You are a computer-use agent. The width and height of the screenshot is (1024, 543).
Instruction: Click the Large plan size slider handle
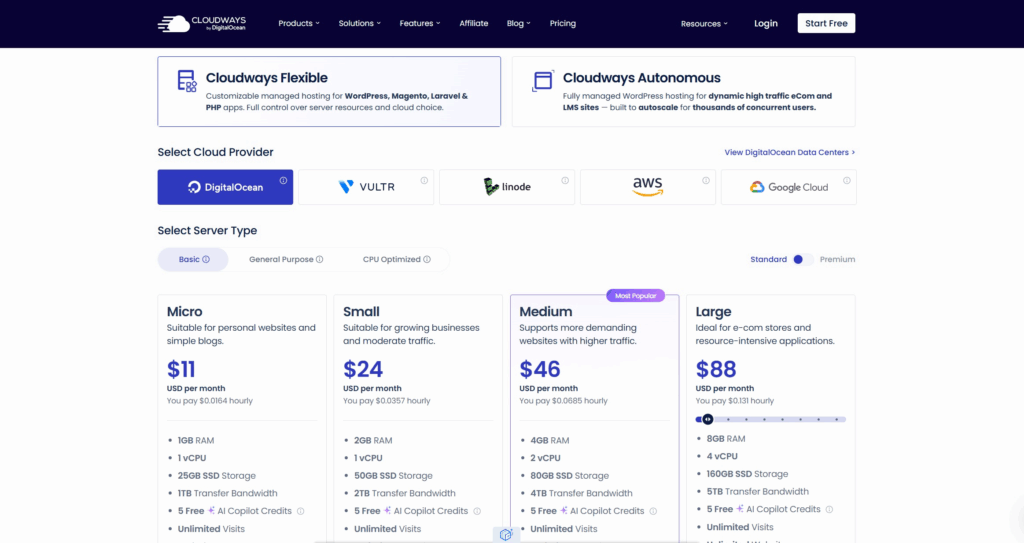(707, 419)
